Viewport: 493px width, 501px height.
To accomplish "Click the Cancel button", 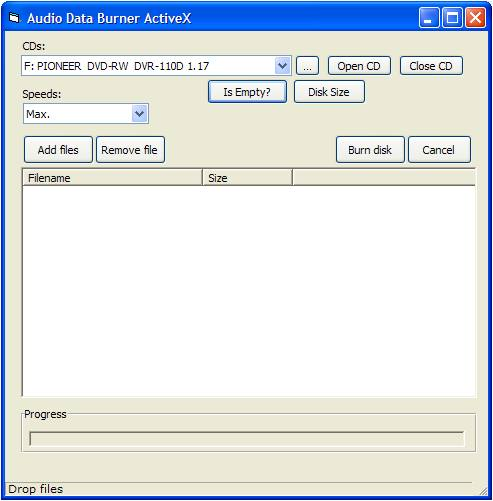I will pos(439,150).
